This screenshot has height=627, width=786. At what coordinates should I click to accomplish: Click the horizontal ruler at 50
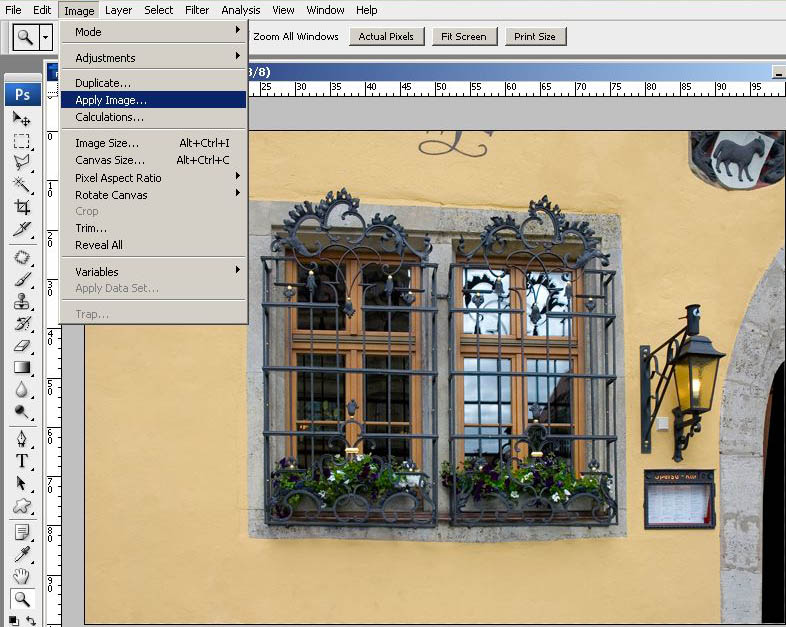(441, 88)
